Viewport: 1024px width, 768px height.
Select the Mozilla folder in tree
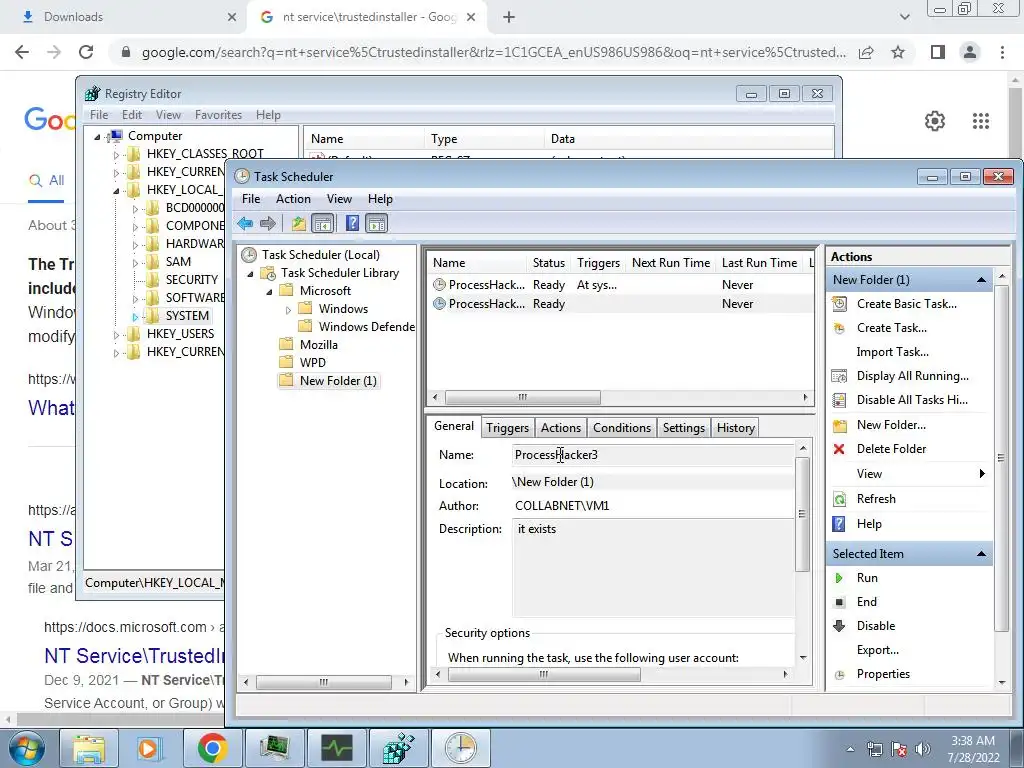319,345
